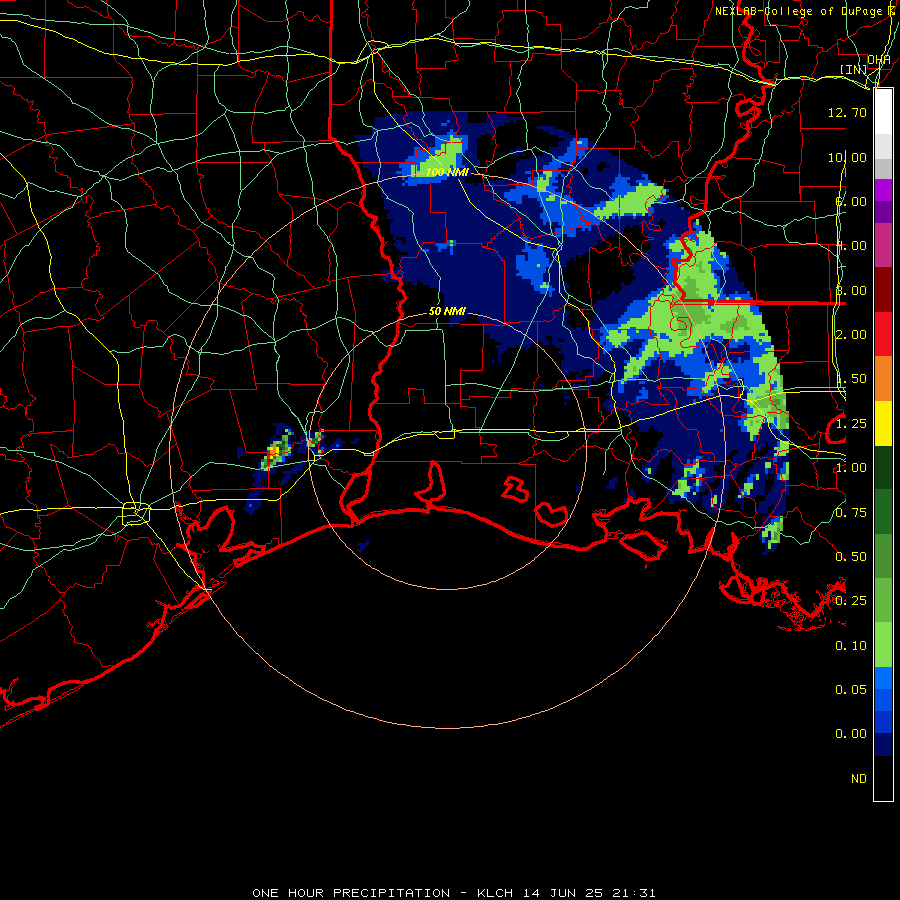Click the 1.50 legend value
900x900 pixels.
click(851, 379)
